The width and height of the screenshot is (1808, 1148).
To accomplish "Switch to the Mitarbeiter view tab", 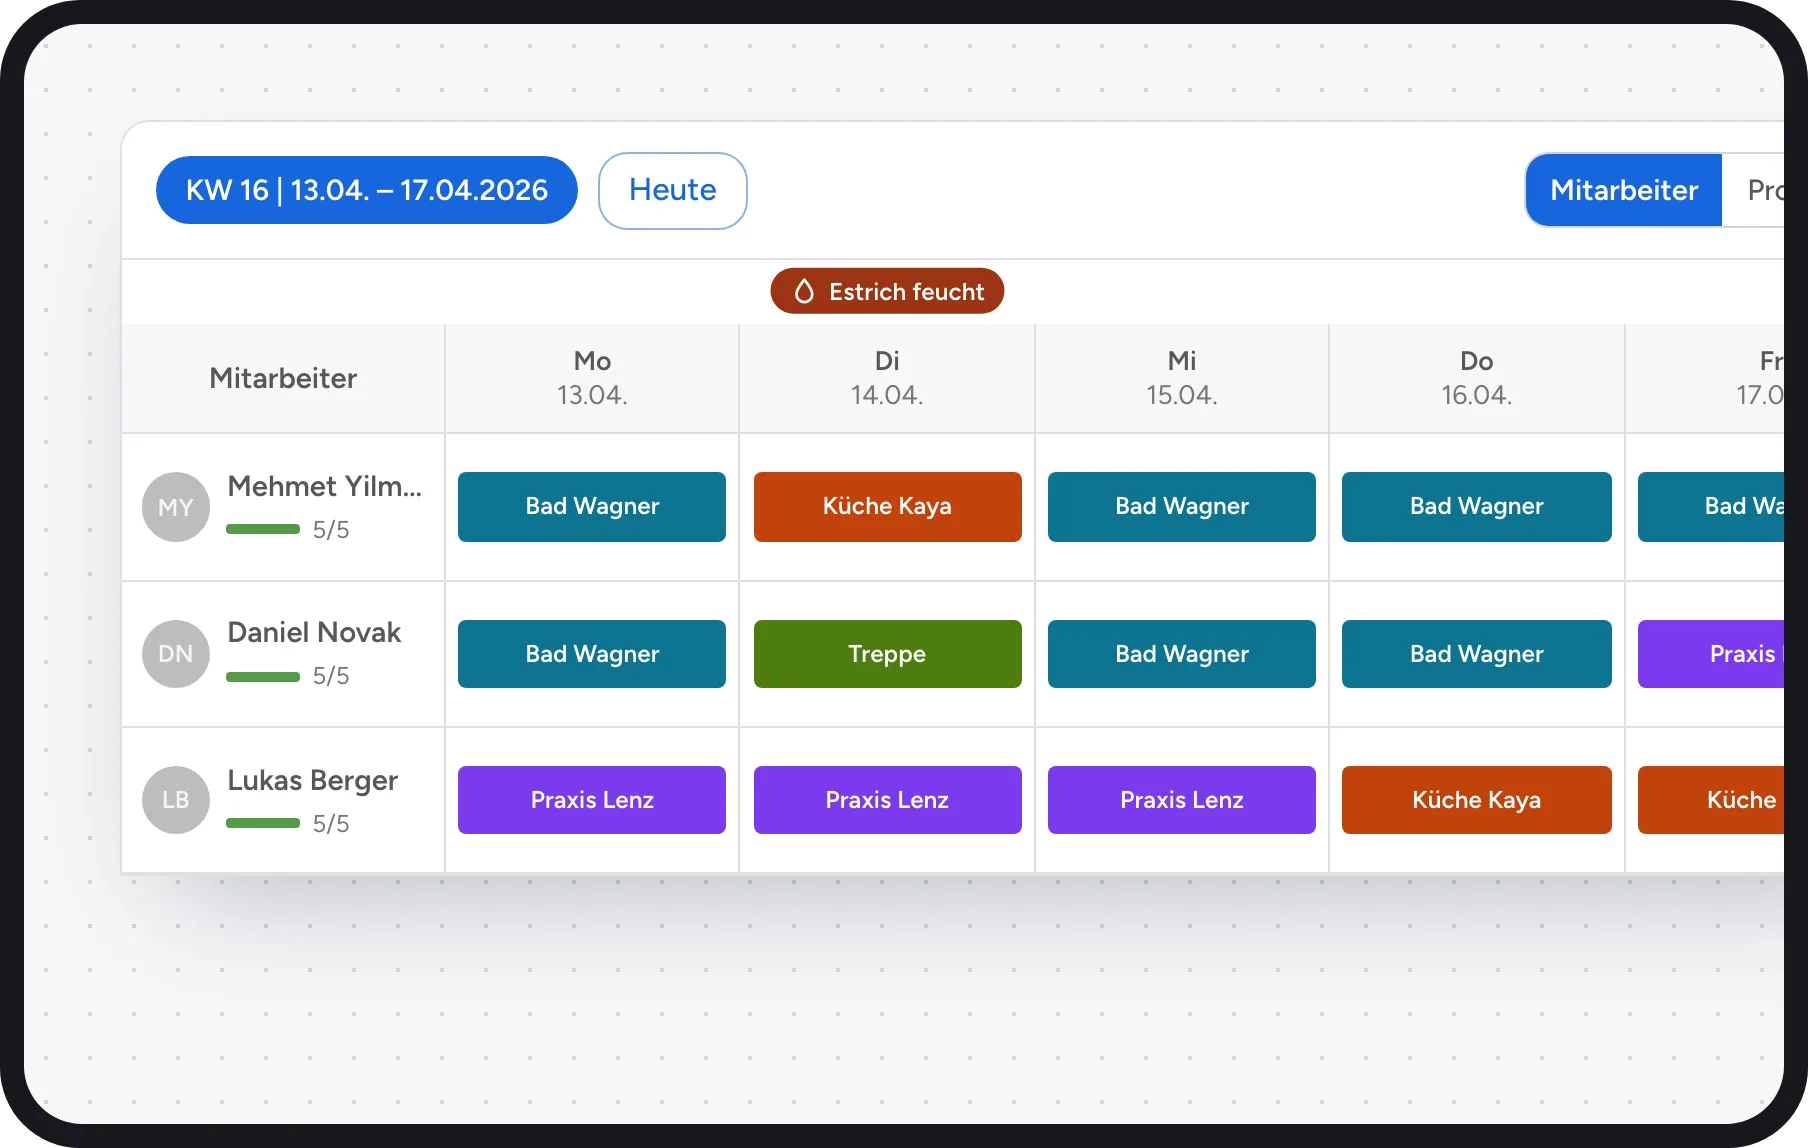I will [1623, 190].
